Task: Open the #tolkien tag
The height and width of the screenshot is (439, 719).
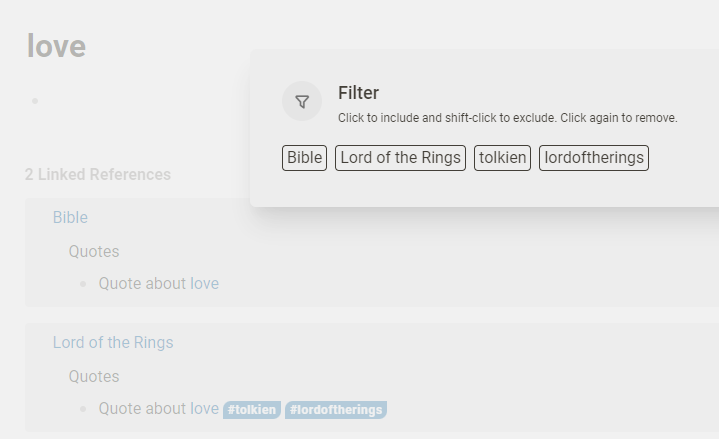Action: point(252,410)
